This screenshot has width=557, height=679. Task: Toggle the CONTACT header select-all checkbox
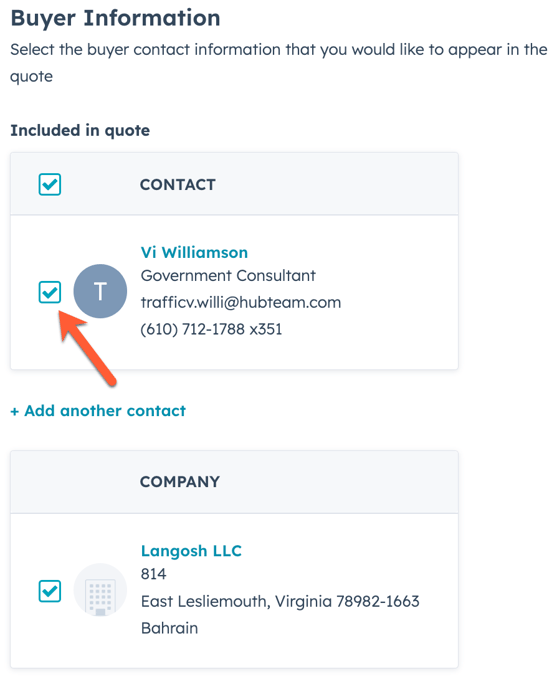[50, 184]
